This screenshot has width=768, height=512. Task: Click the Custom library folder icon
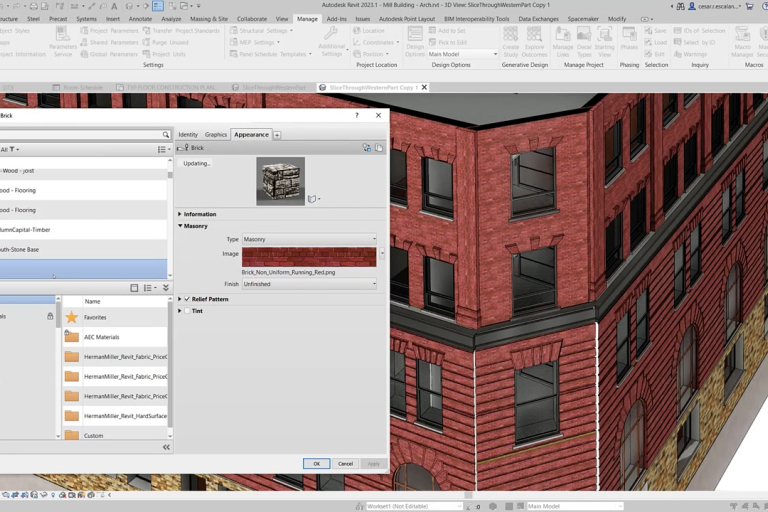click(x=72, y=435)
